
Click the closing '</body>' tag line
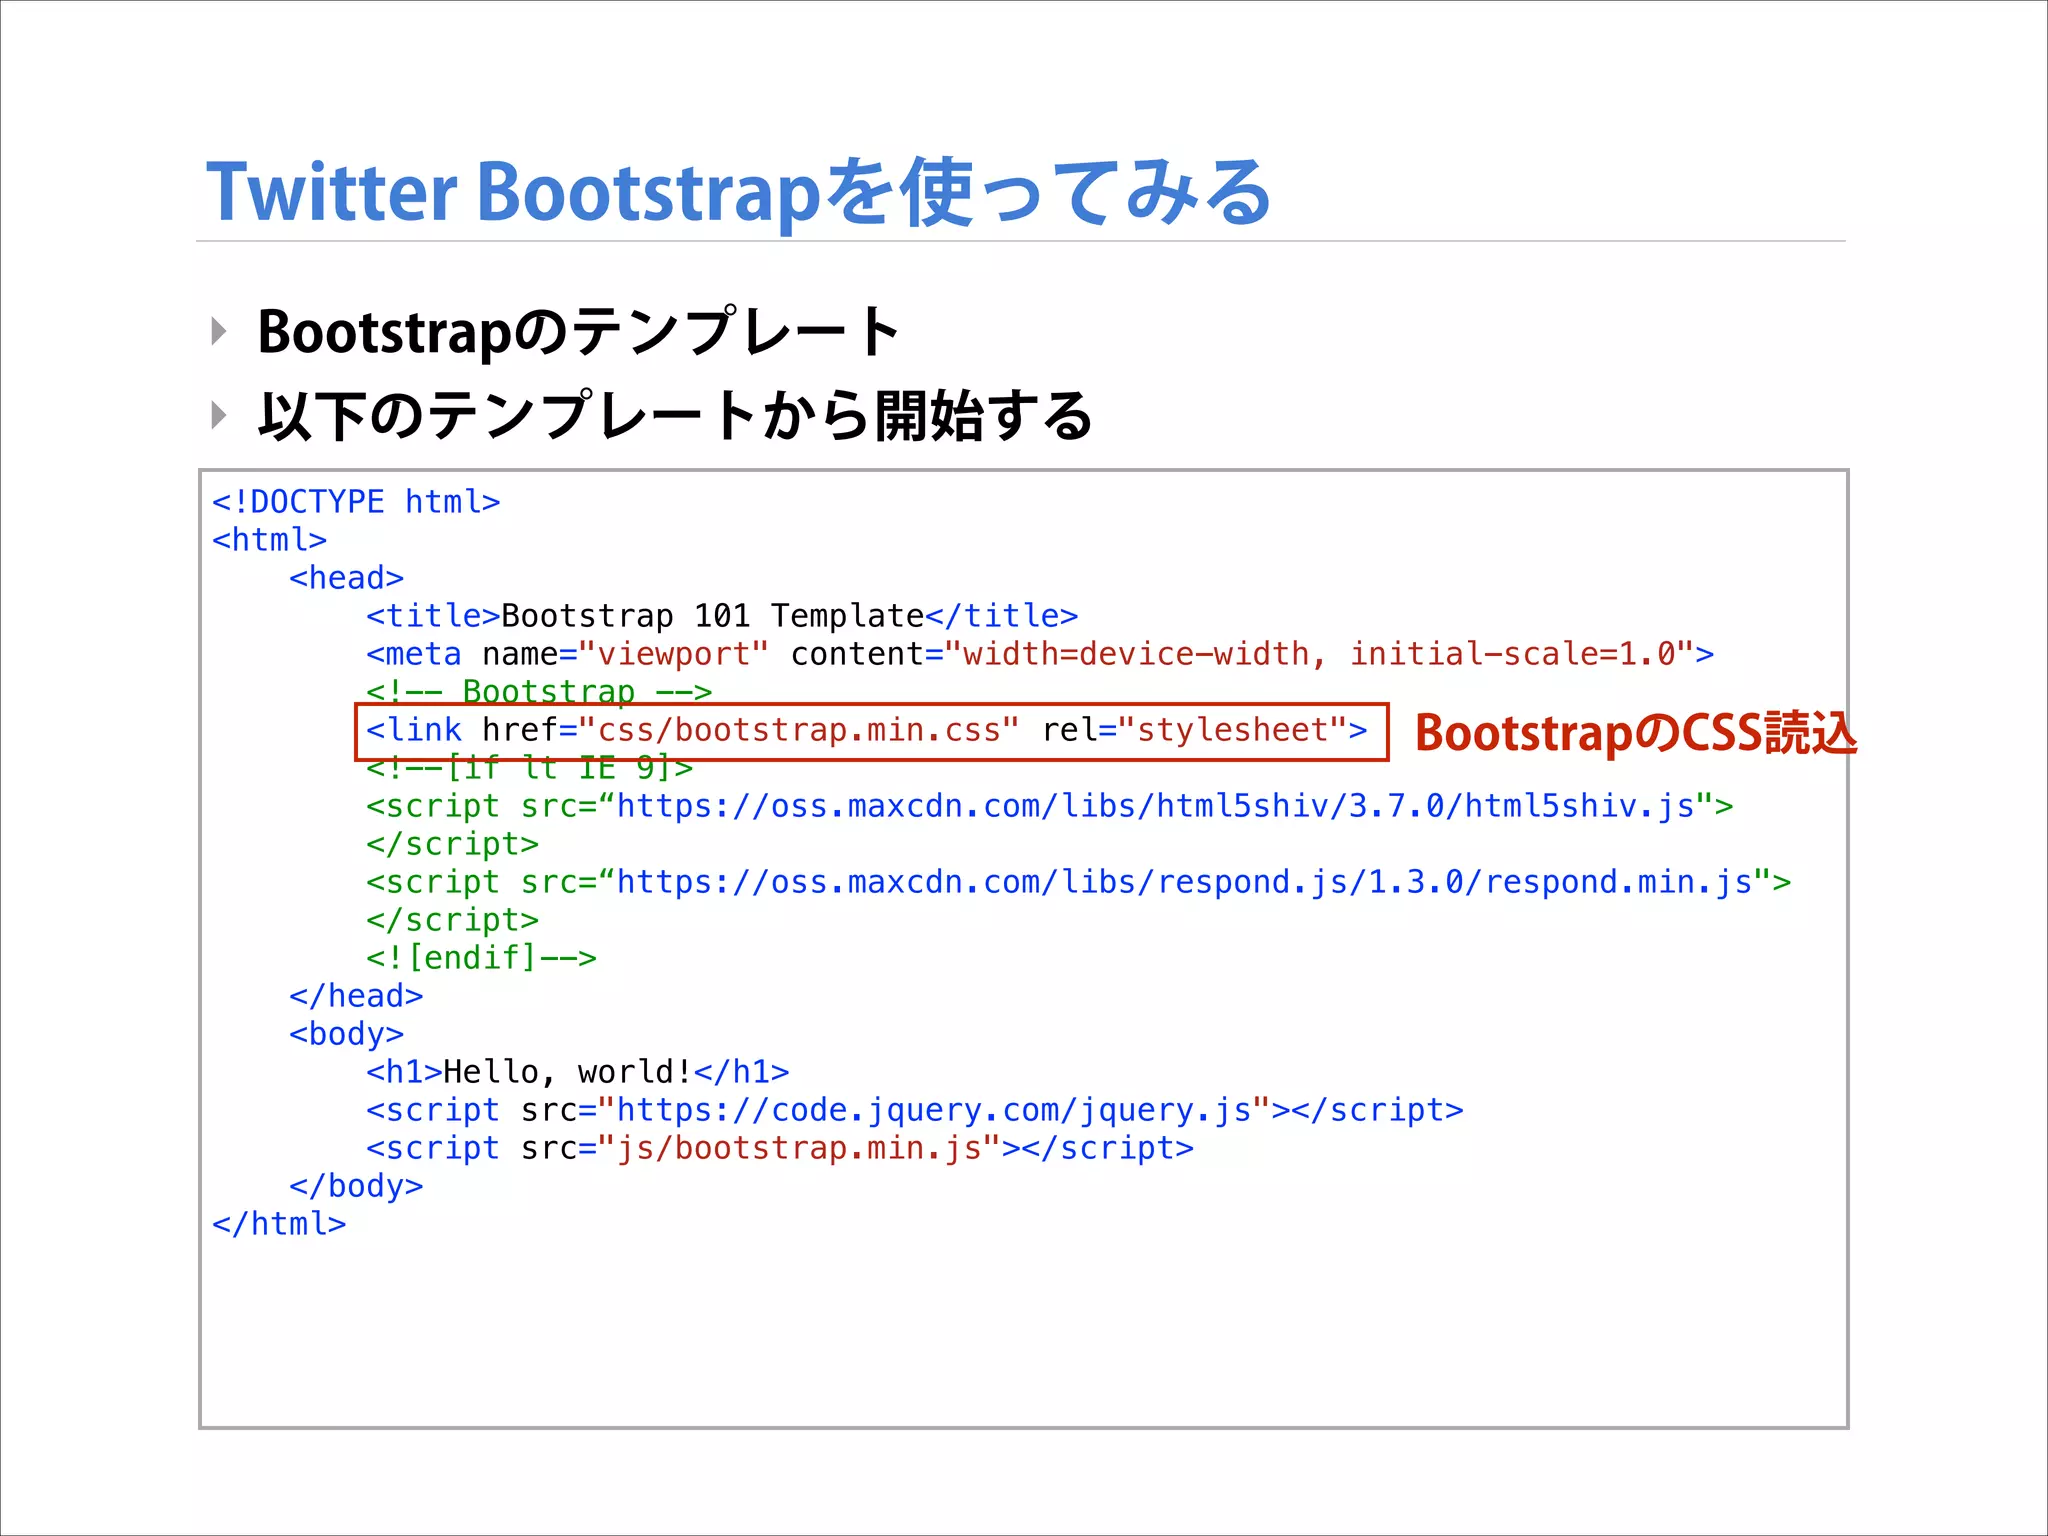click(356, 1186)
